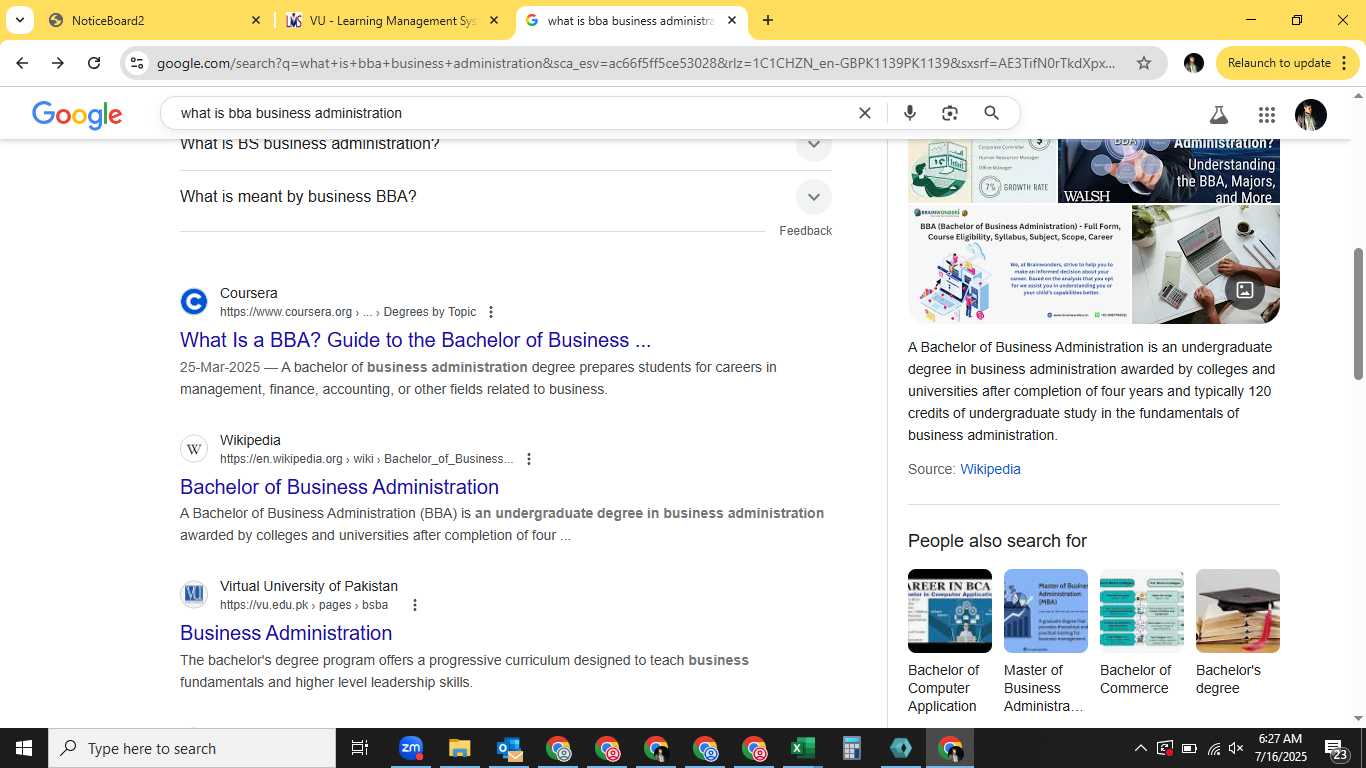
Task: Select Master of Business Administration card
Action: [1045, 641]
